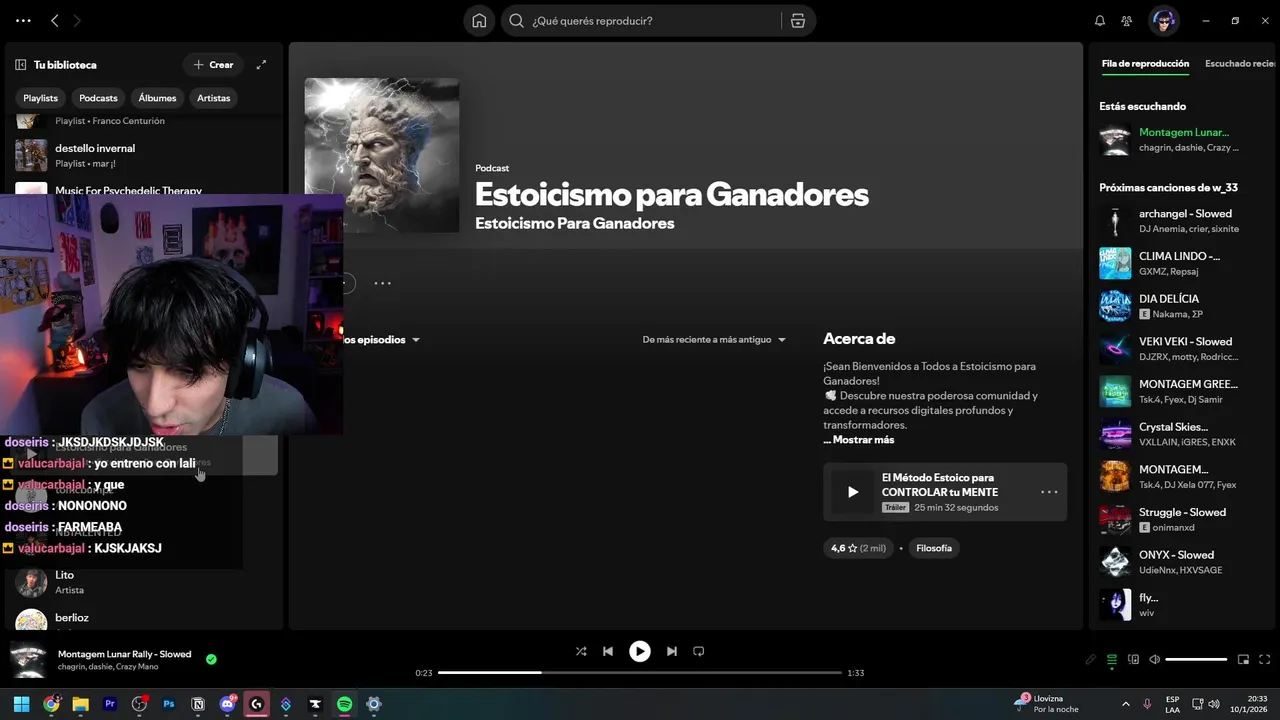Filter library by Playlists

[41, 98]
